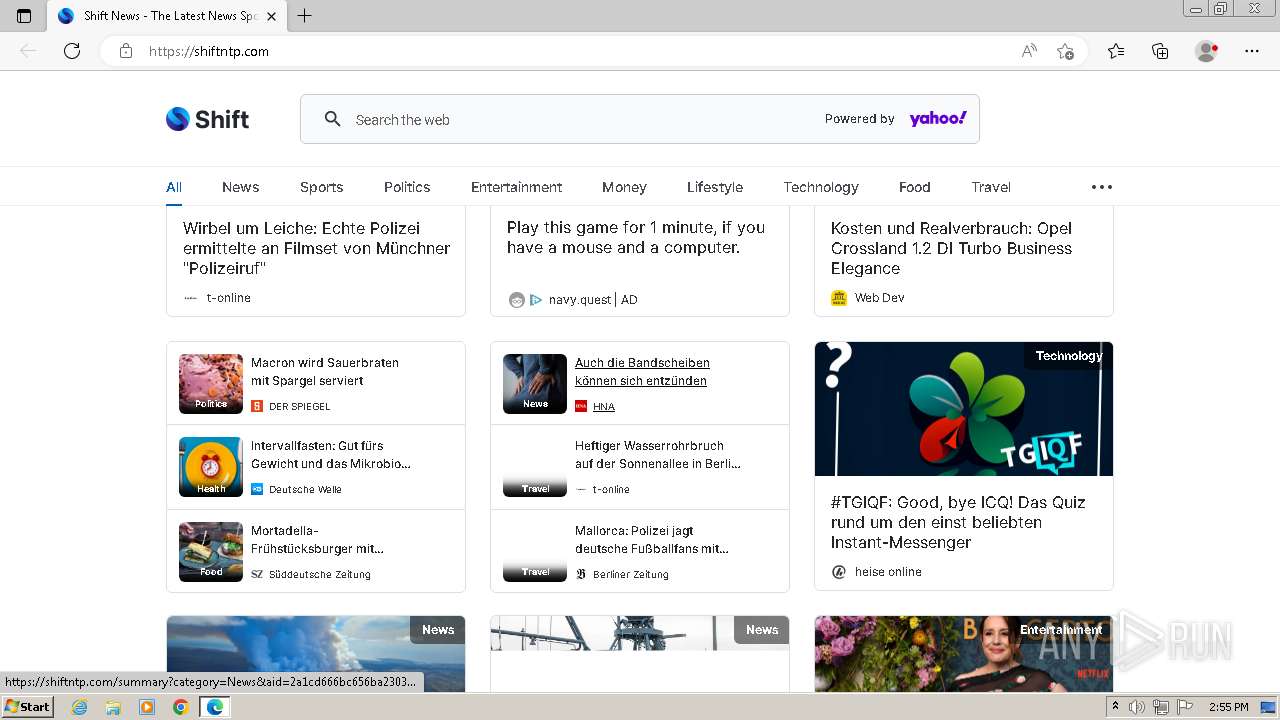Image resolution: width=1280 pixels, height=720 pixels.
Task: Open Macron wird Sauerbraten article
Action: tap(325, 372)
